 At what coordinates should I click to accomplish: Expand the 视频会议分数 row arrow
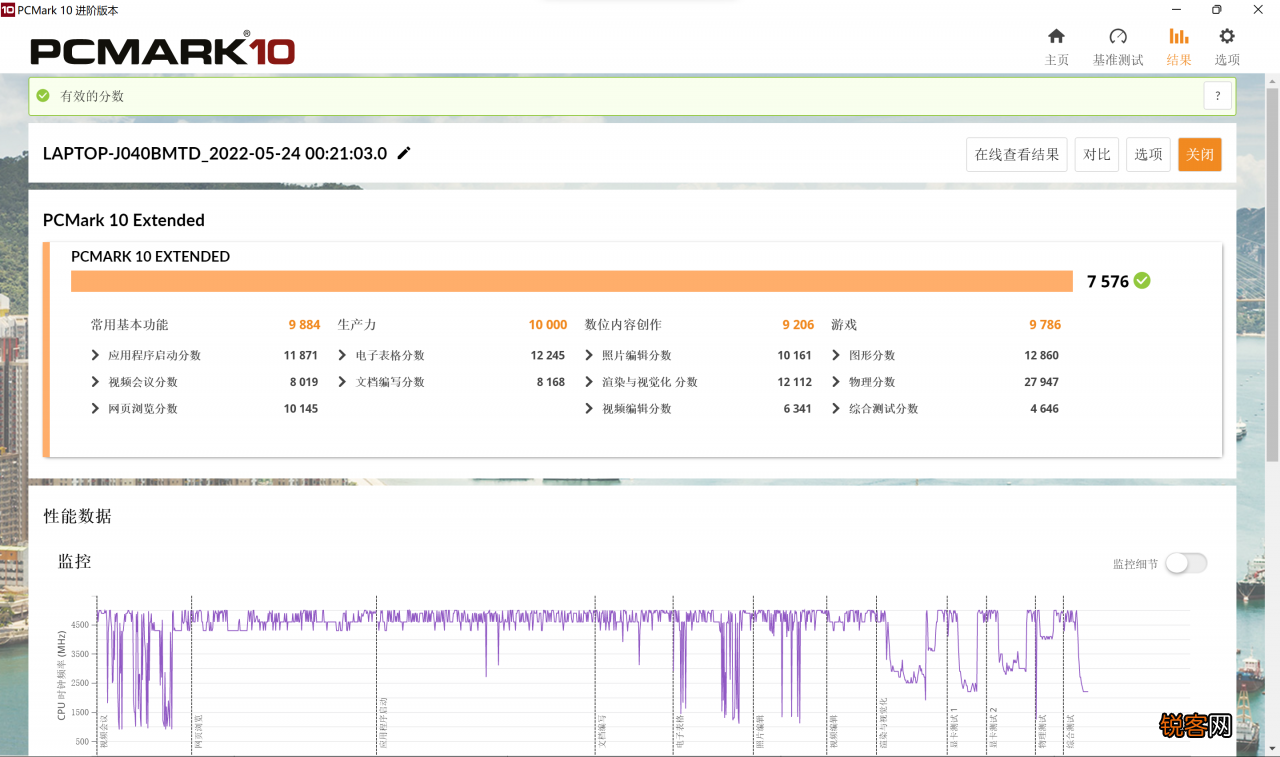95,382
